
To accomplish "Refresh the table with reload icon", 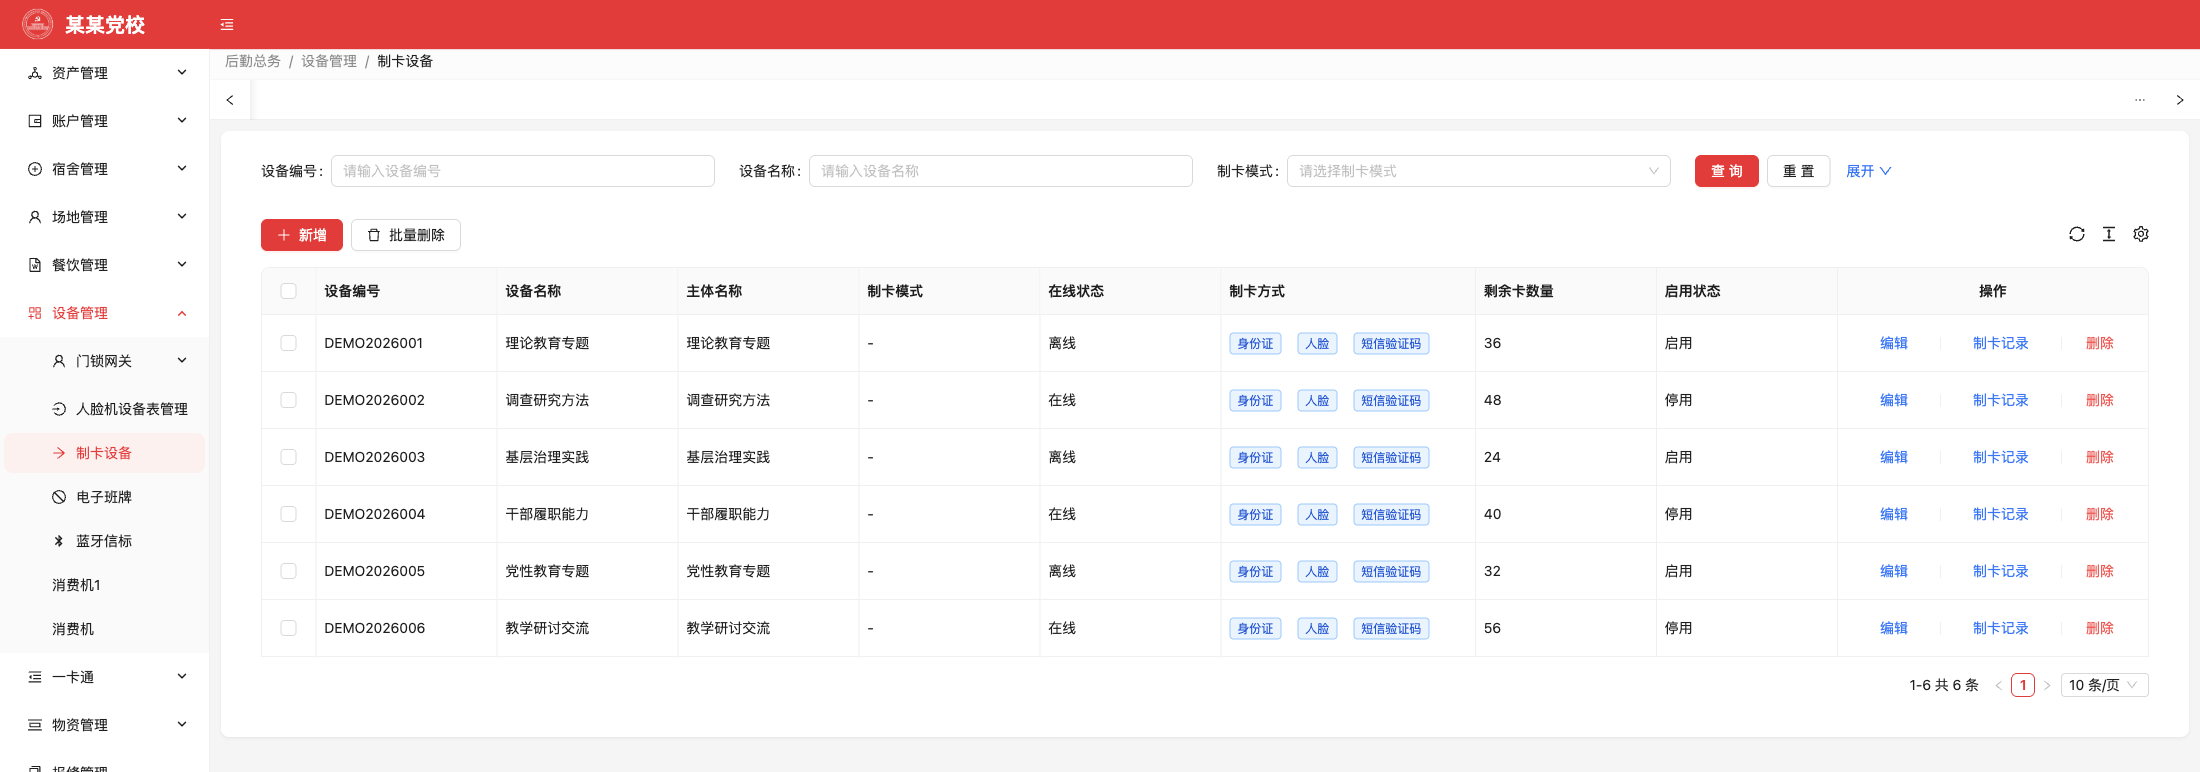I will click(2077, 234).
